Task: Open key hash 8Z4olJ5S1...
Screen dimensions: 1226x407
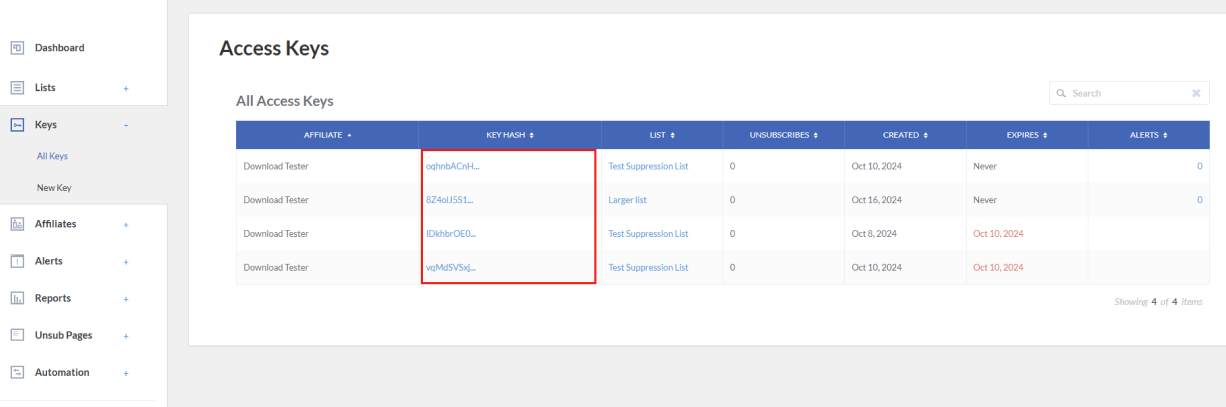Action: (449, 200)
